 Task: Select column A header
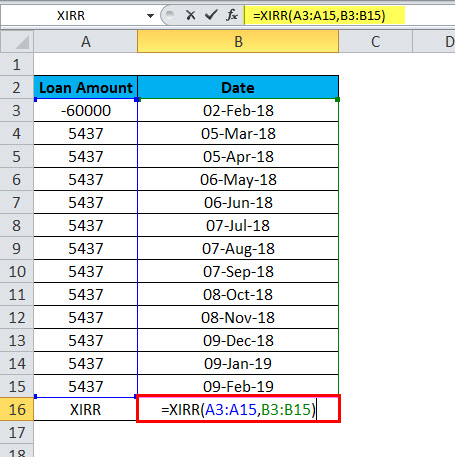click(86, 42)
